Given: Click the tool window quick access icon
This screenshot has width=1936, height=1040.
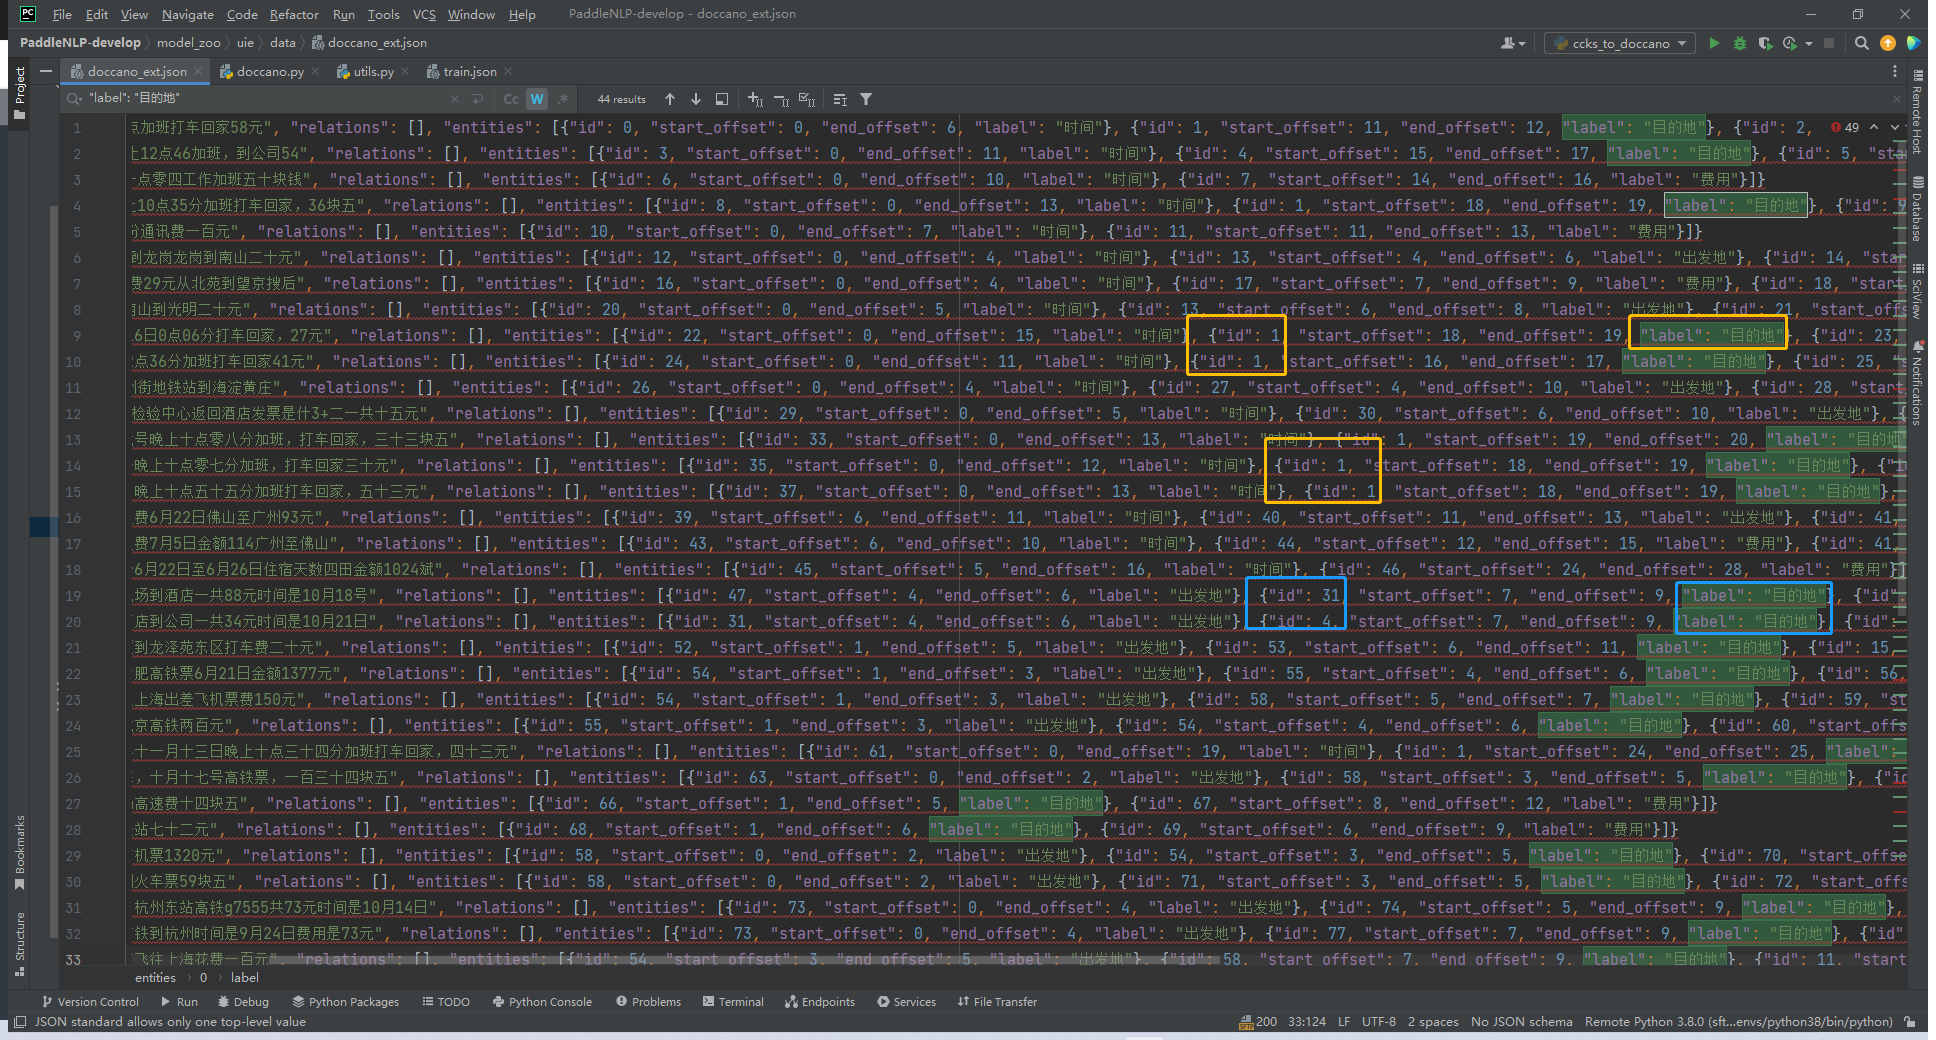Looking at the screenshot, I should pyautogui.click(x=19, y=1022).
